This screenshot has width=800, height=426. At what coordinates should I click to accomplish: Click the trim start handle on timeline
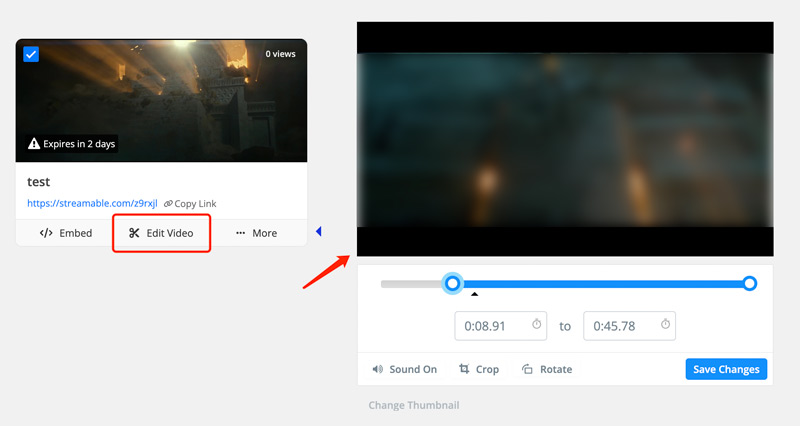coord(452,283)
